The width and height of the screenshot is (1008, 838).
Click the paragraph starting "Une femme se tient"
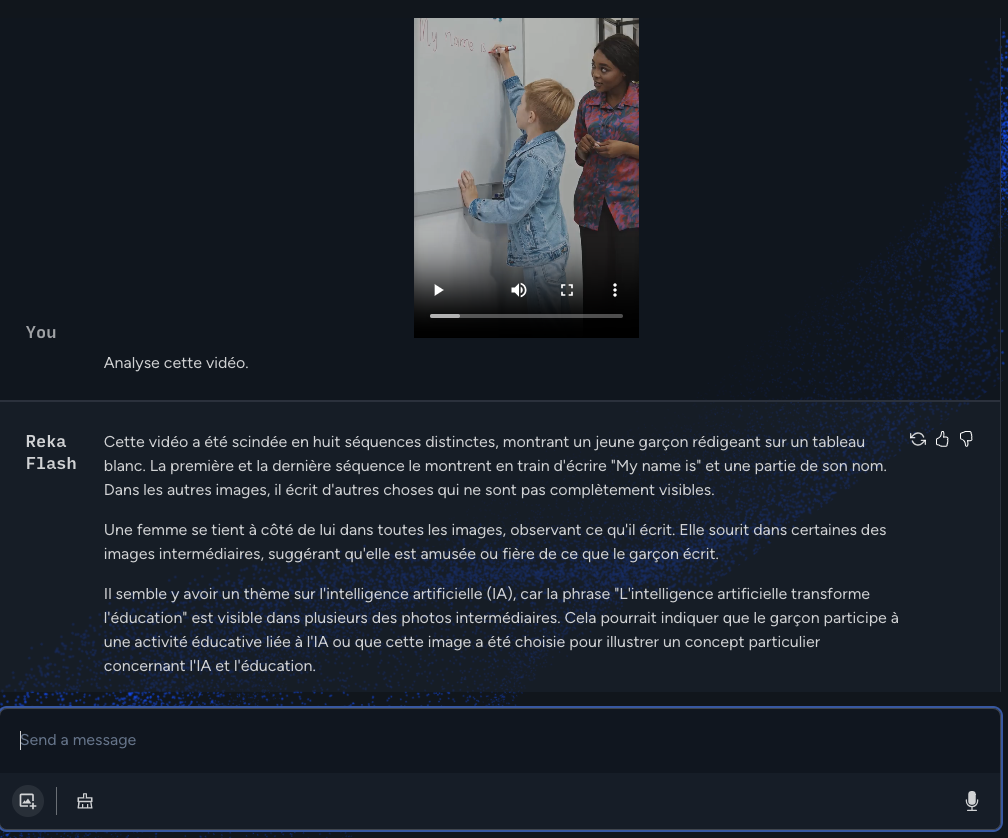click(495, 542)
